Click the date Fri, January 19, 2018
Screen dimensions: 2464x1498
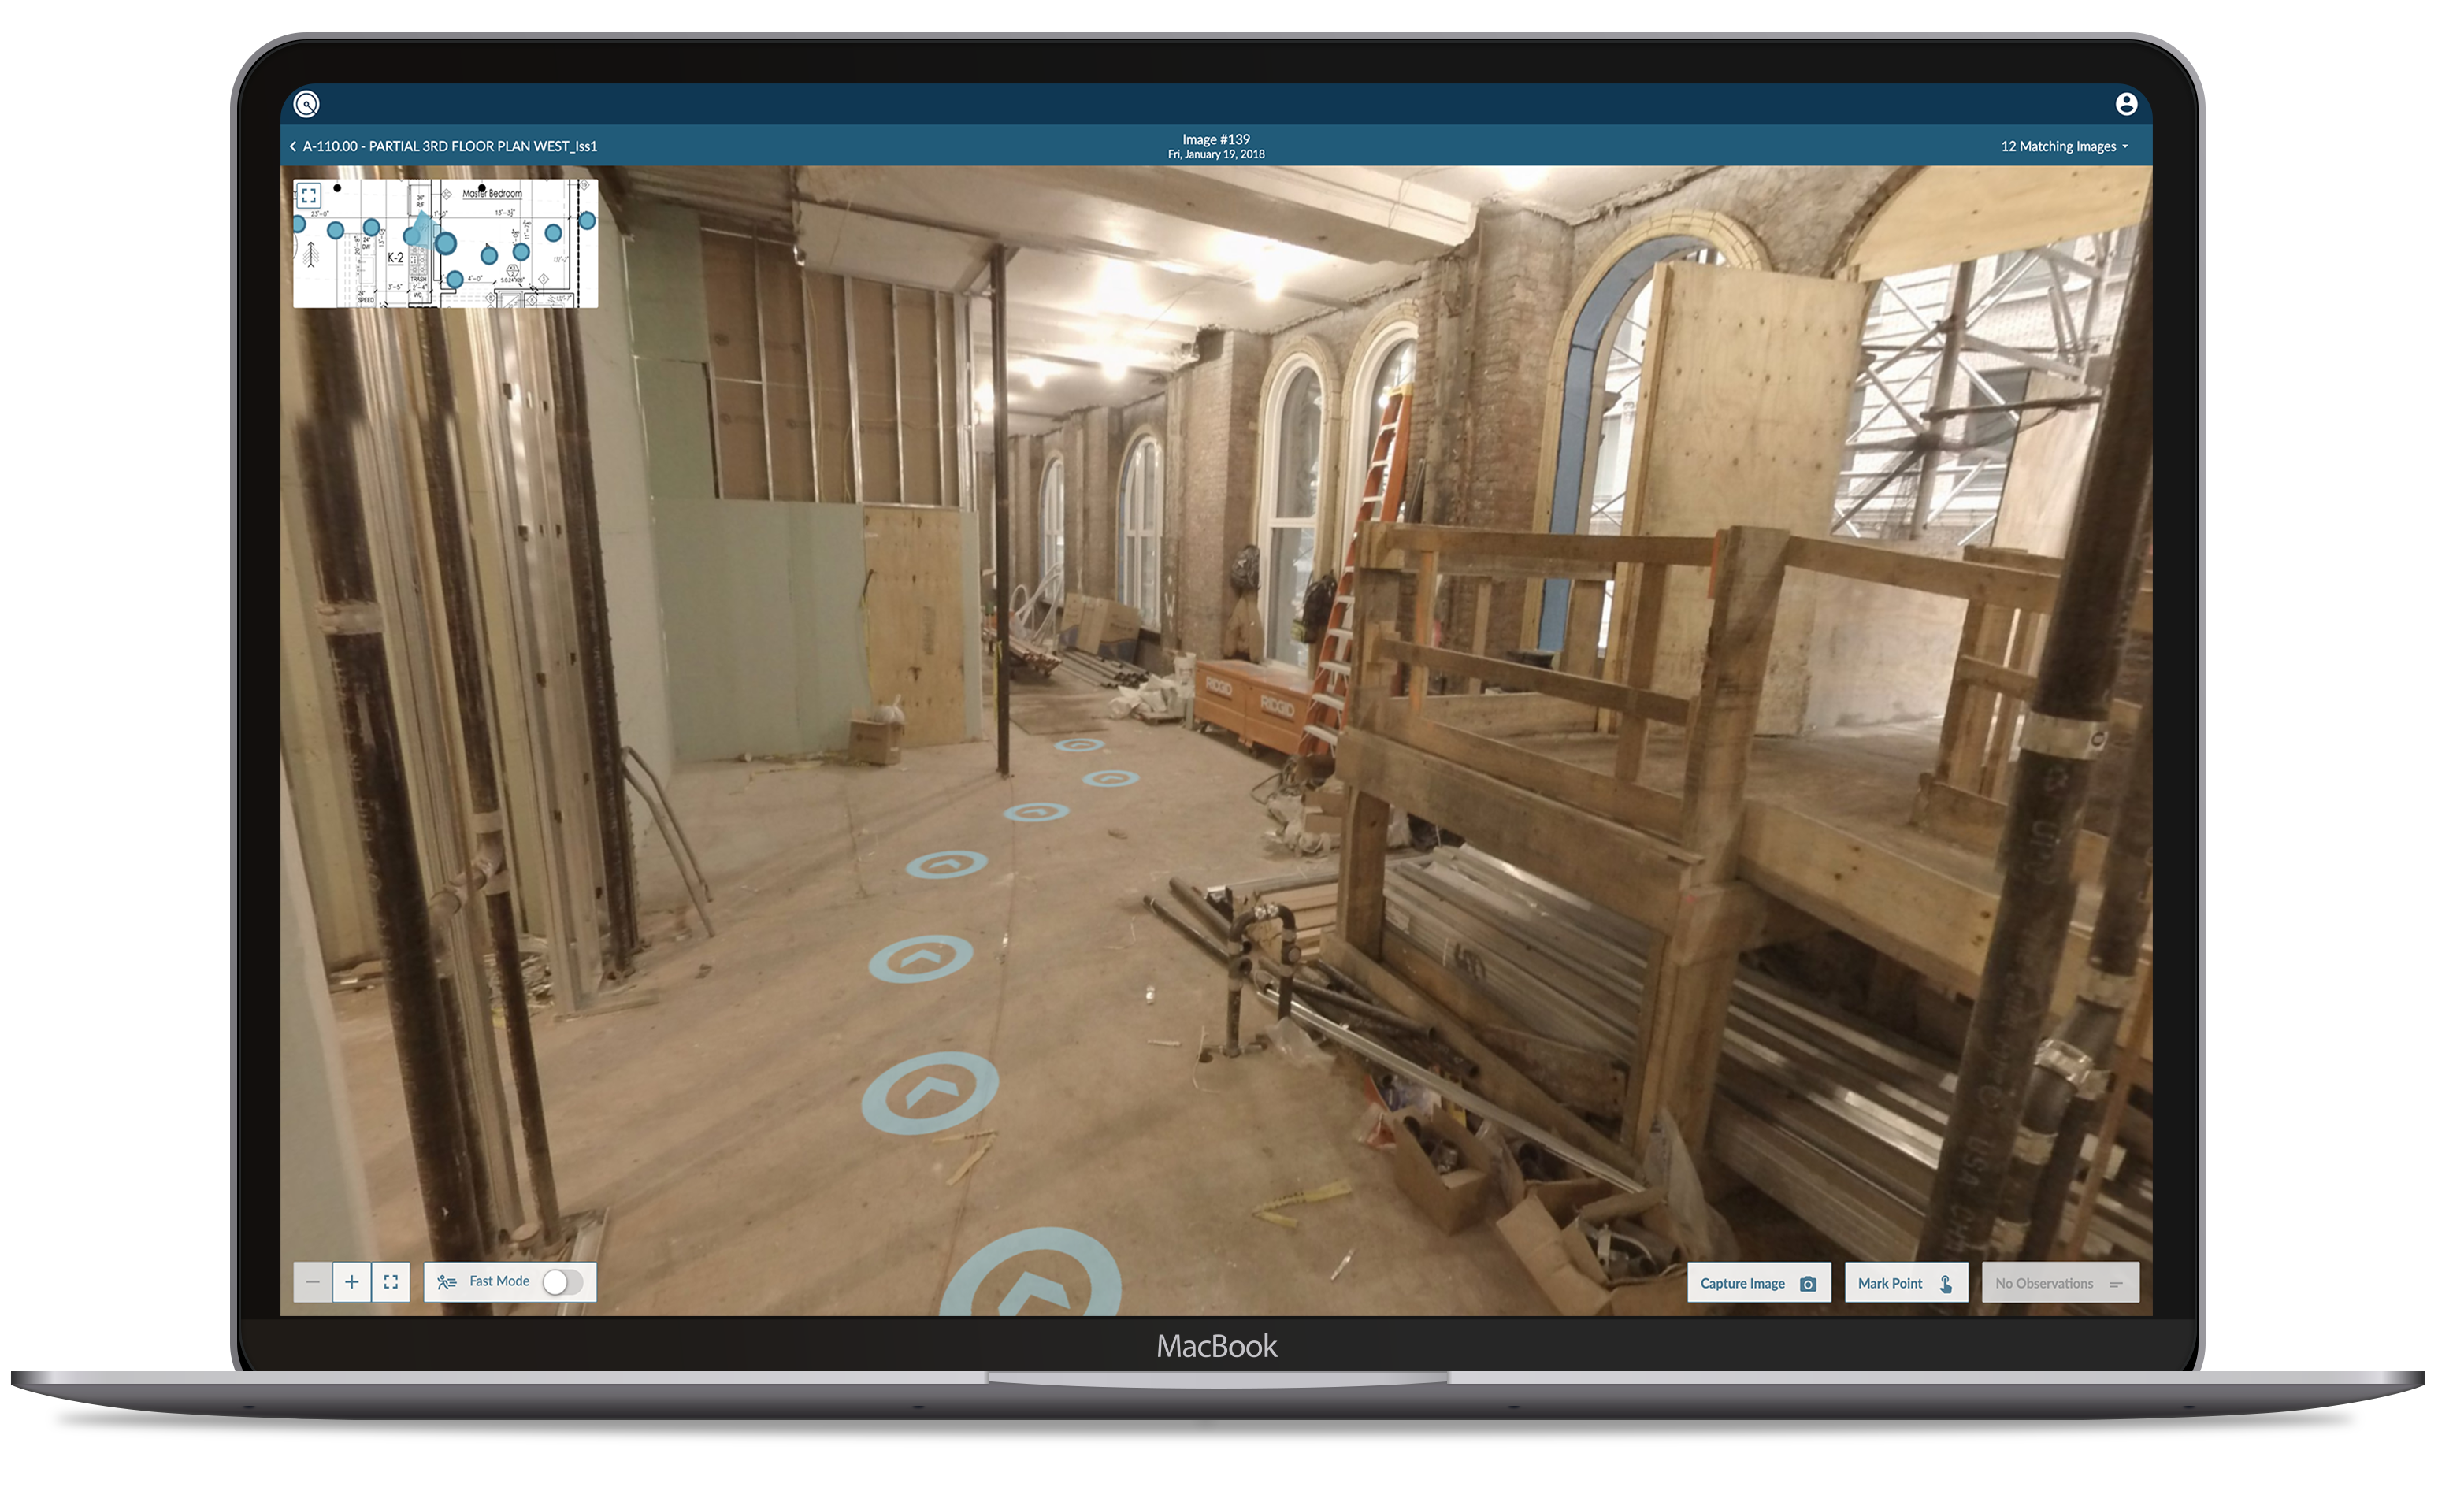[1217, 155]
